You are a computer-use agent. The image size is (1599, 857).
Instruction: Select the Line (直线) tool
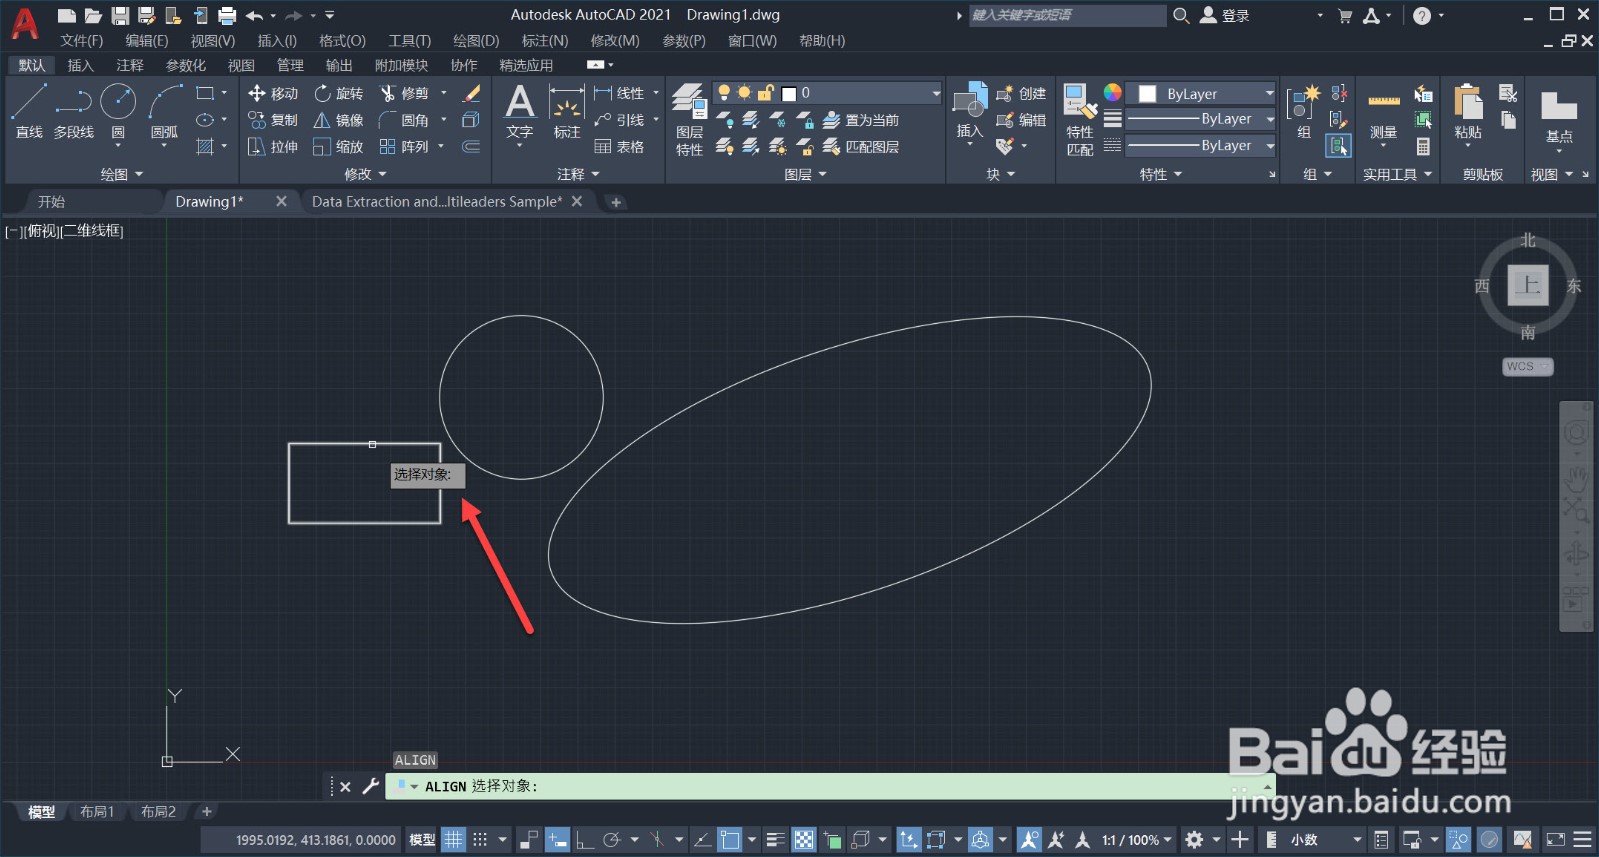pos(29,110)
